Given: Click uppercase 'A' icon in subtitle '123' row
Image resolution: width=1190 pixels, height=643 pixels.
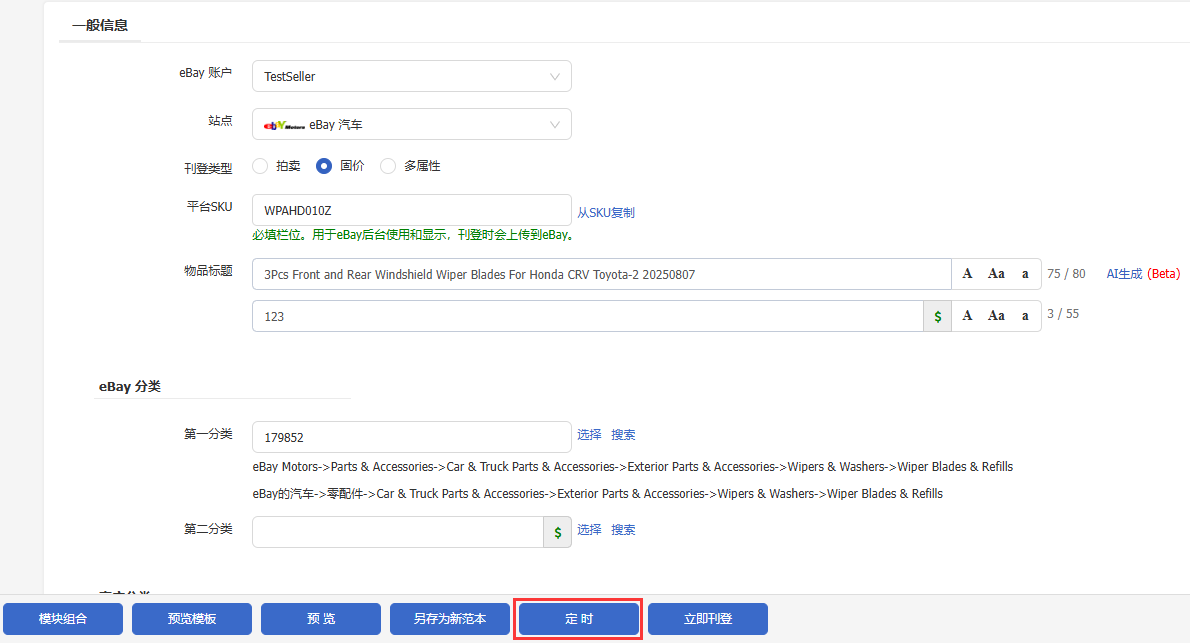Looking at the screenshot, I should coord(967,316).
